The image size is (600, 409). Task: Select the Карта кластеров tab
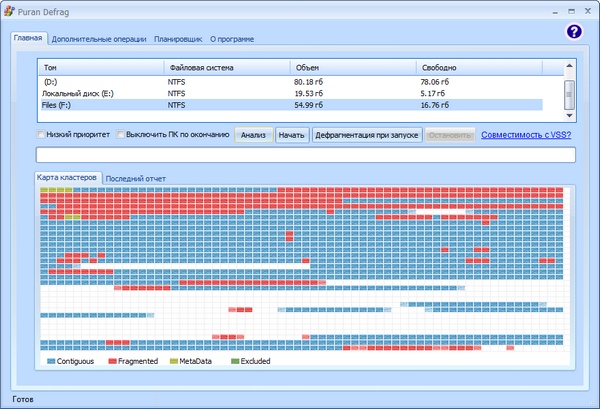point(67,177)
